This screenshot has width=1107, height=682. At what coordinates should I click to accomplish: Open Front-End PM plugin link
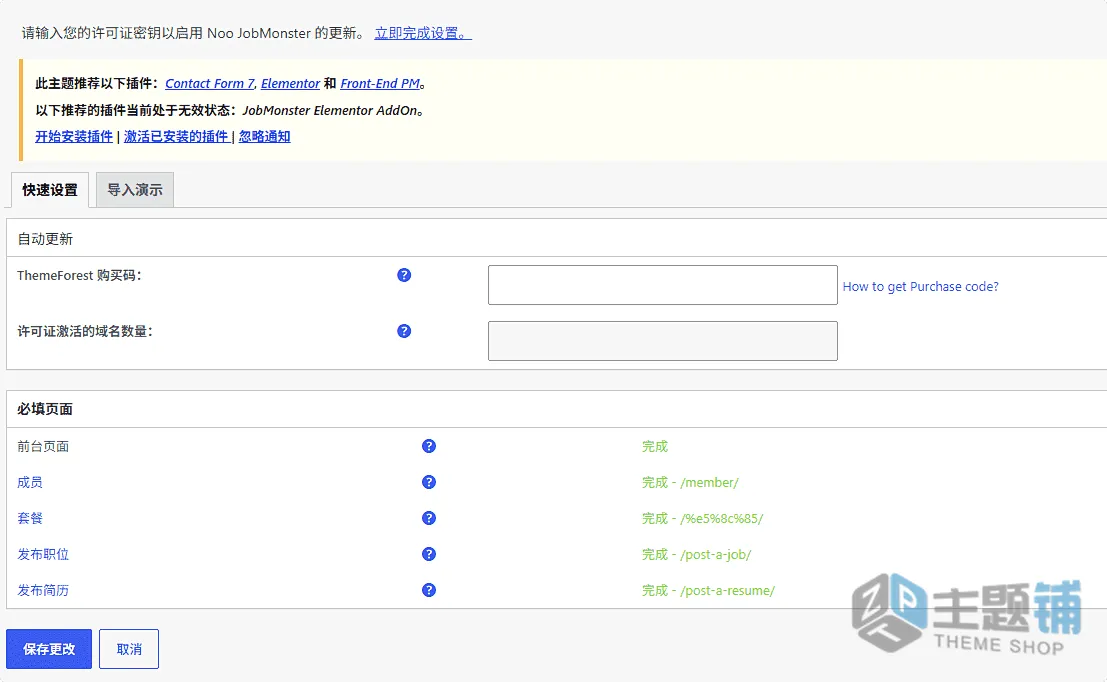click(x=380, y=83)
